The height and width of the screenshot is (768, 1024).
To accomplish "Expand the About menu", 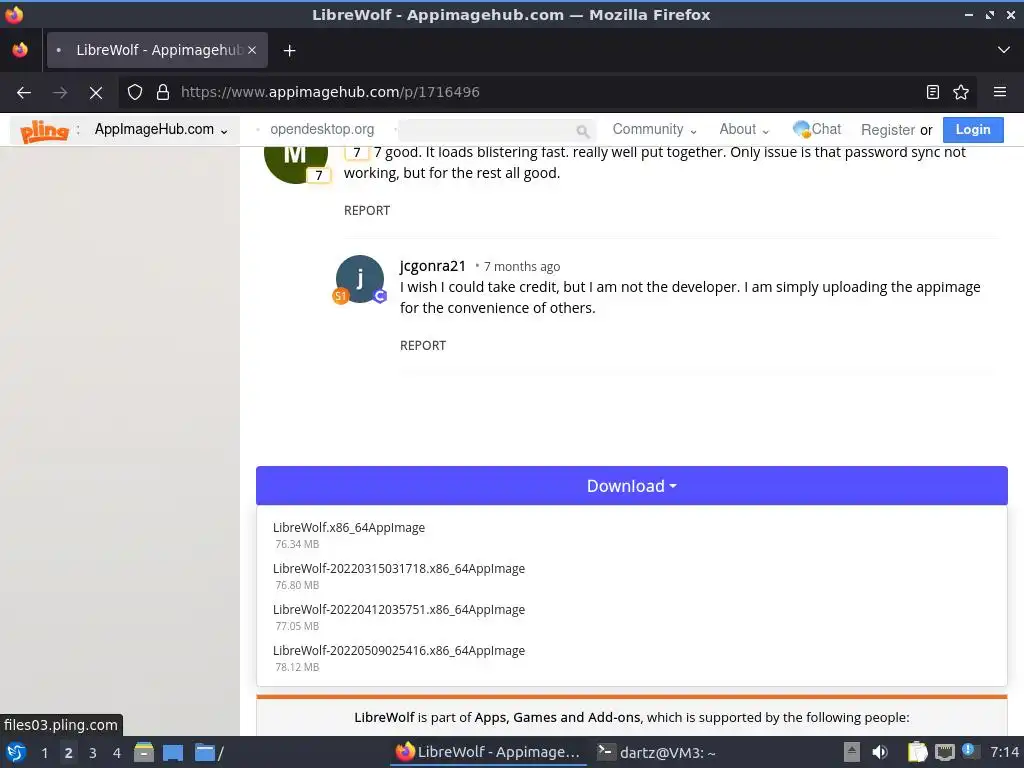I will coord(744,129).
